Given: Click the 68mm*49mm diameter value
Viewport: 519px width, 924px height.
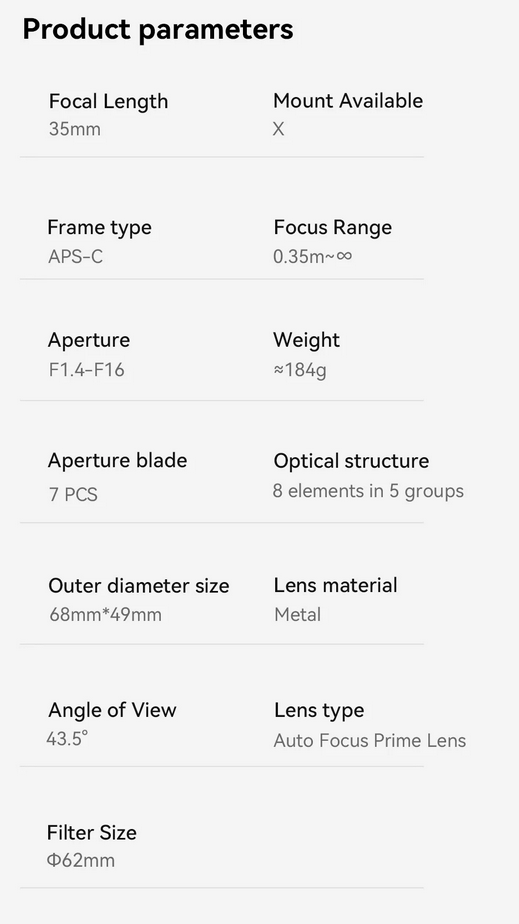Looking at the screenshot, I should click(x=105, y=615).
